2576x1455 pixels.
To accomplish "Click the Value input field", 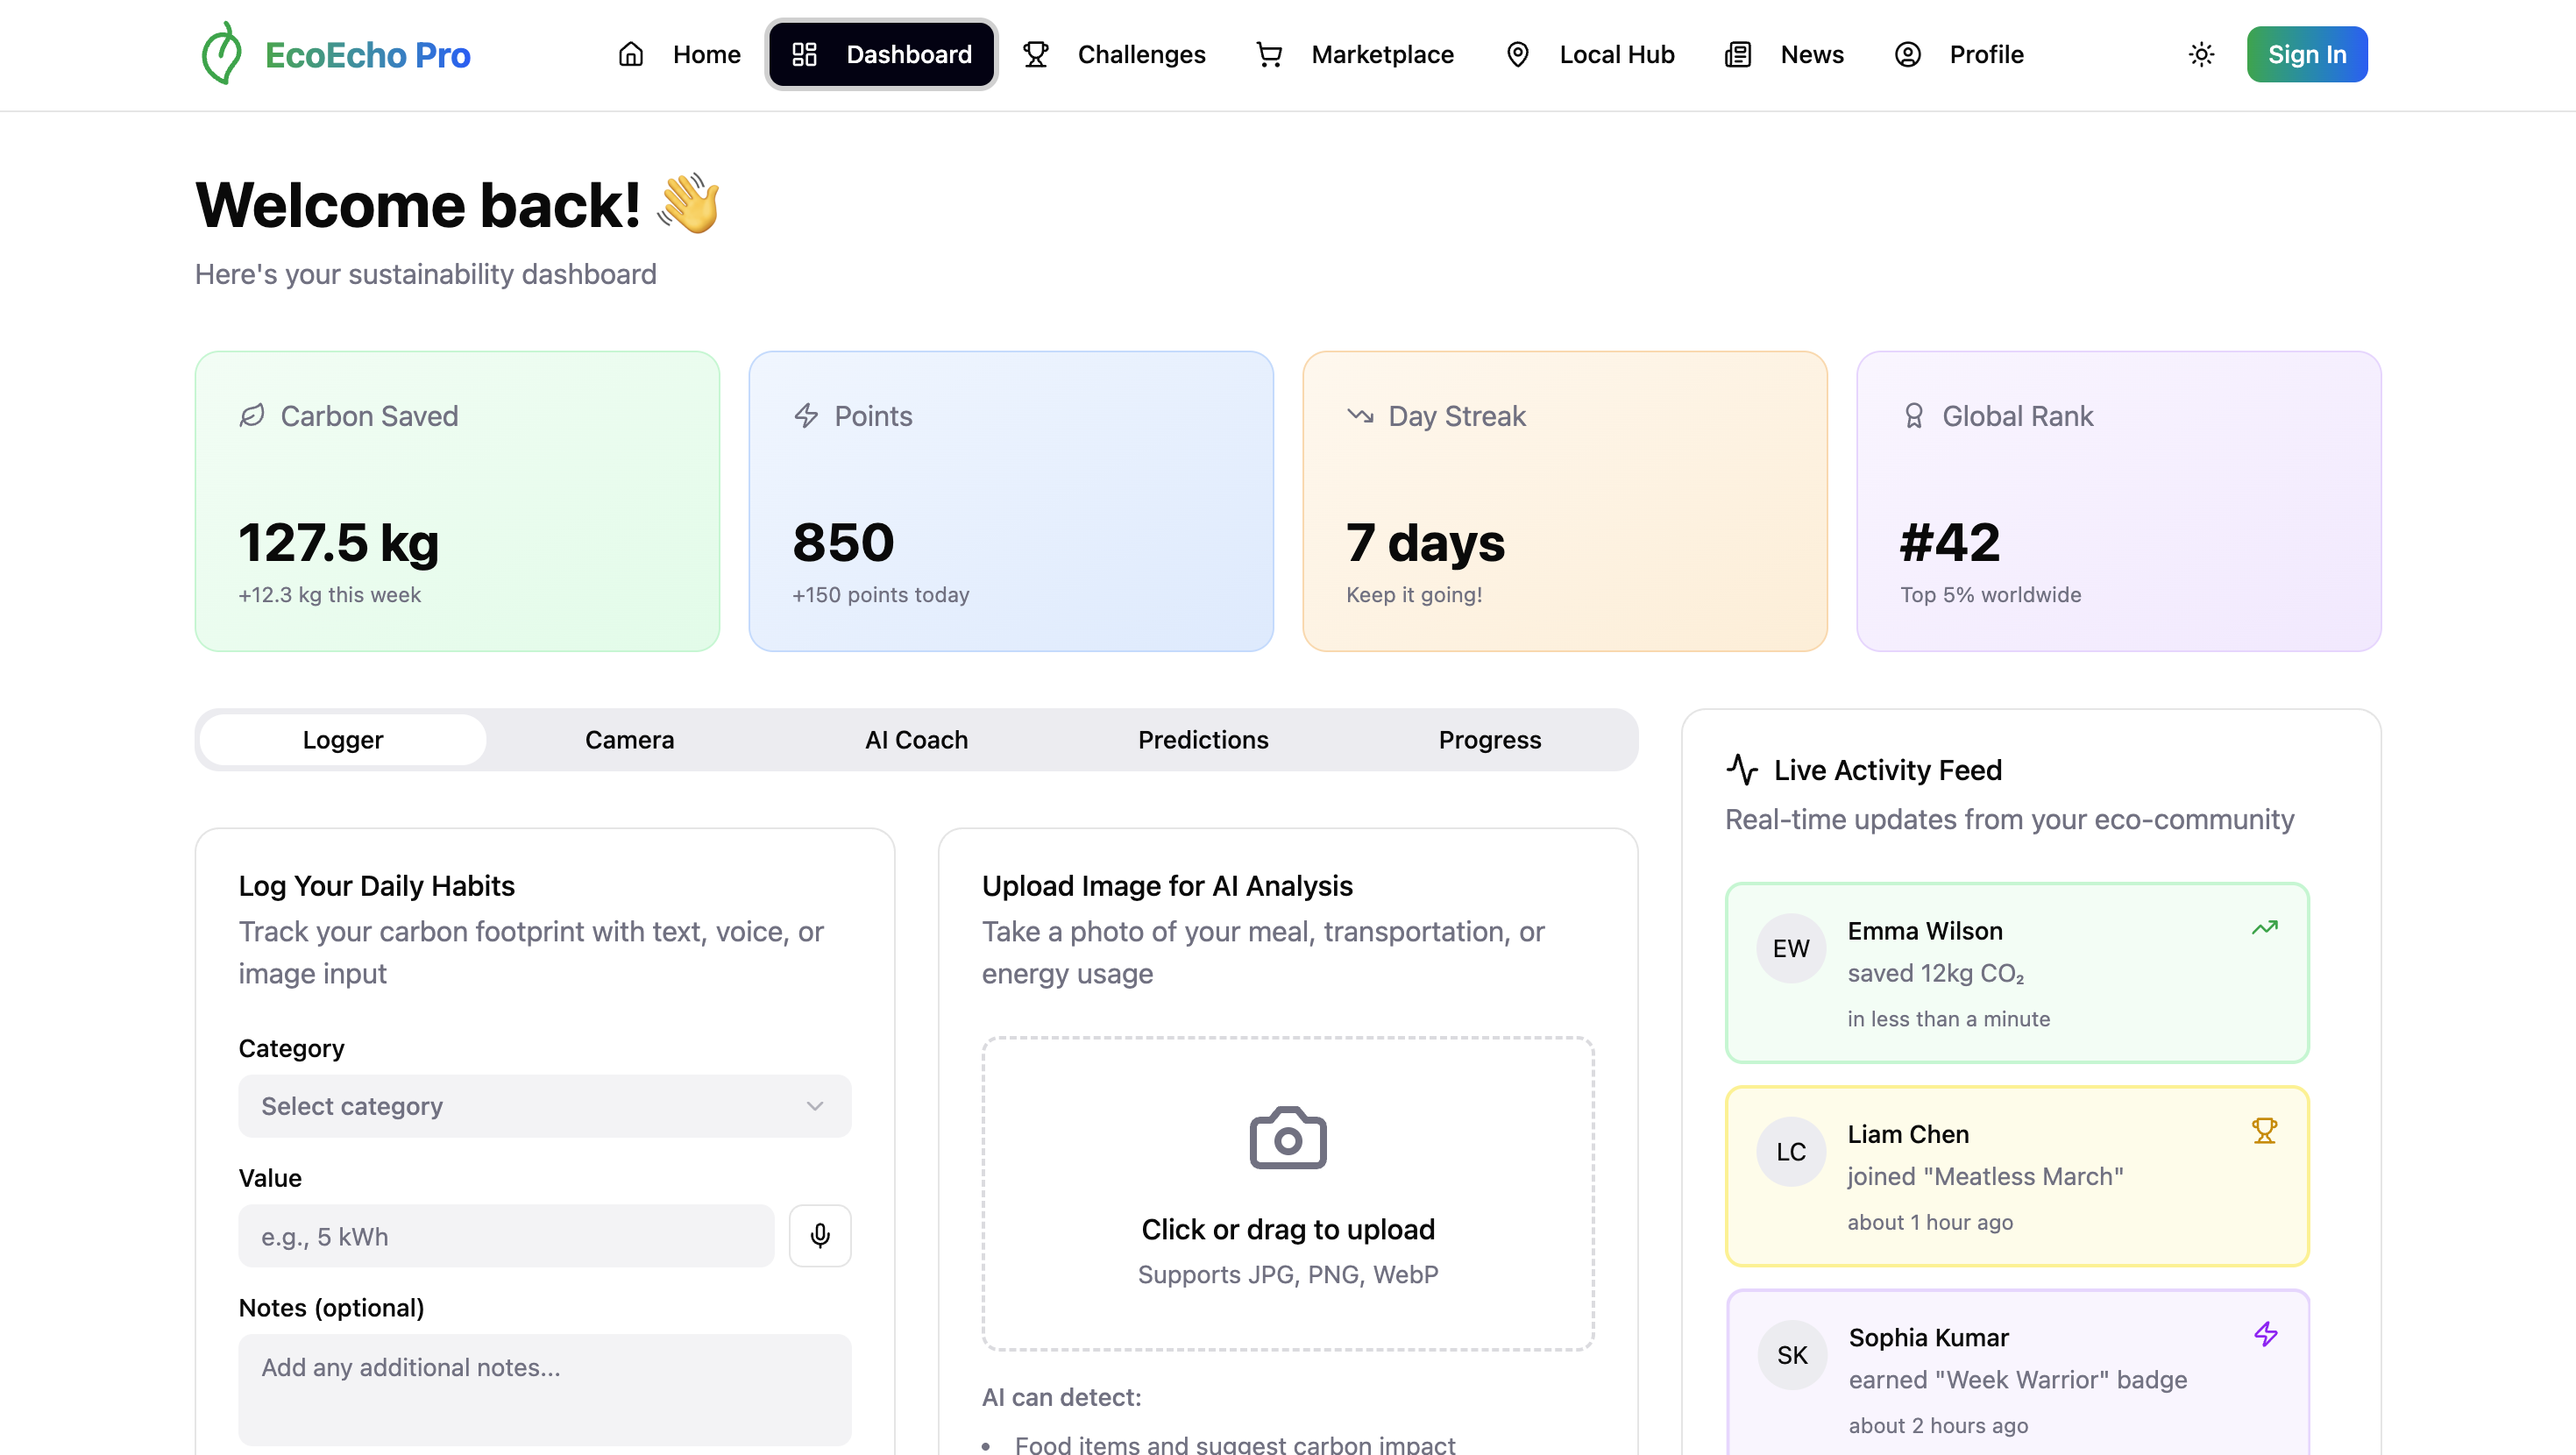I will pyautogui.click(x=505, y=1236).
